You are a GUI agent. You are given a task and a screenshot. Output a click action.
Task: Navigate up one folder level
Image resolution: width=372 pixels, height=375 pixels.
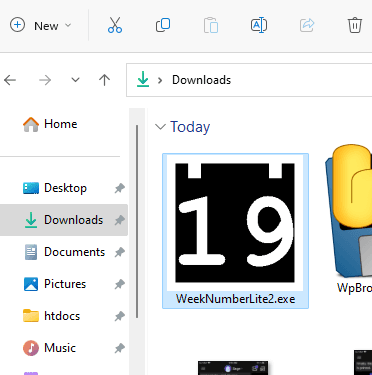point(104,80)
